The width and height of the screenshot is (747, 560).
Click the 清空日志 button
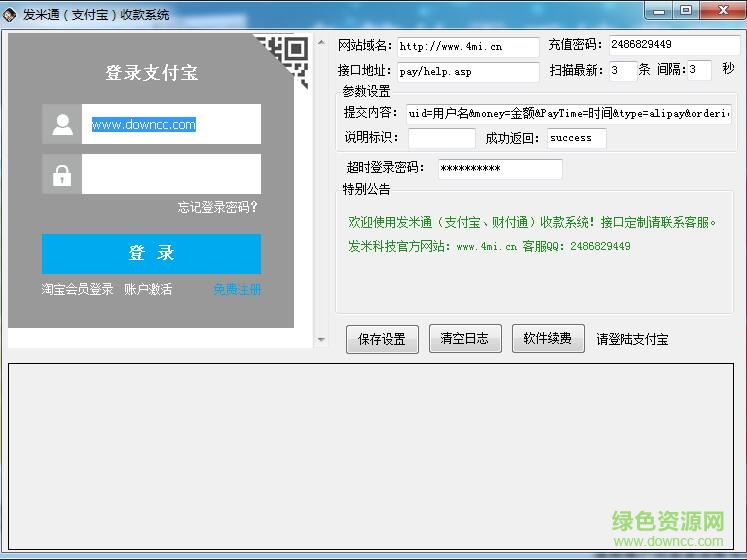click(465, 339)
